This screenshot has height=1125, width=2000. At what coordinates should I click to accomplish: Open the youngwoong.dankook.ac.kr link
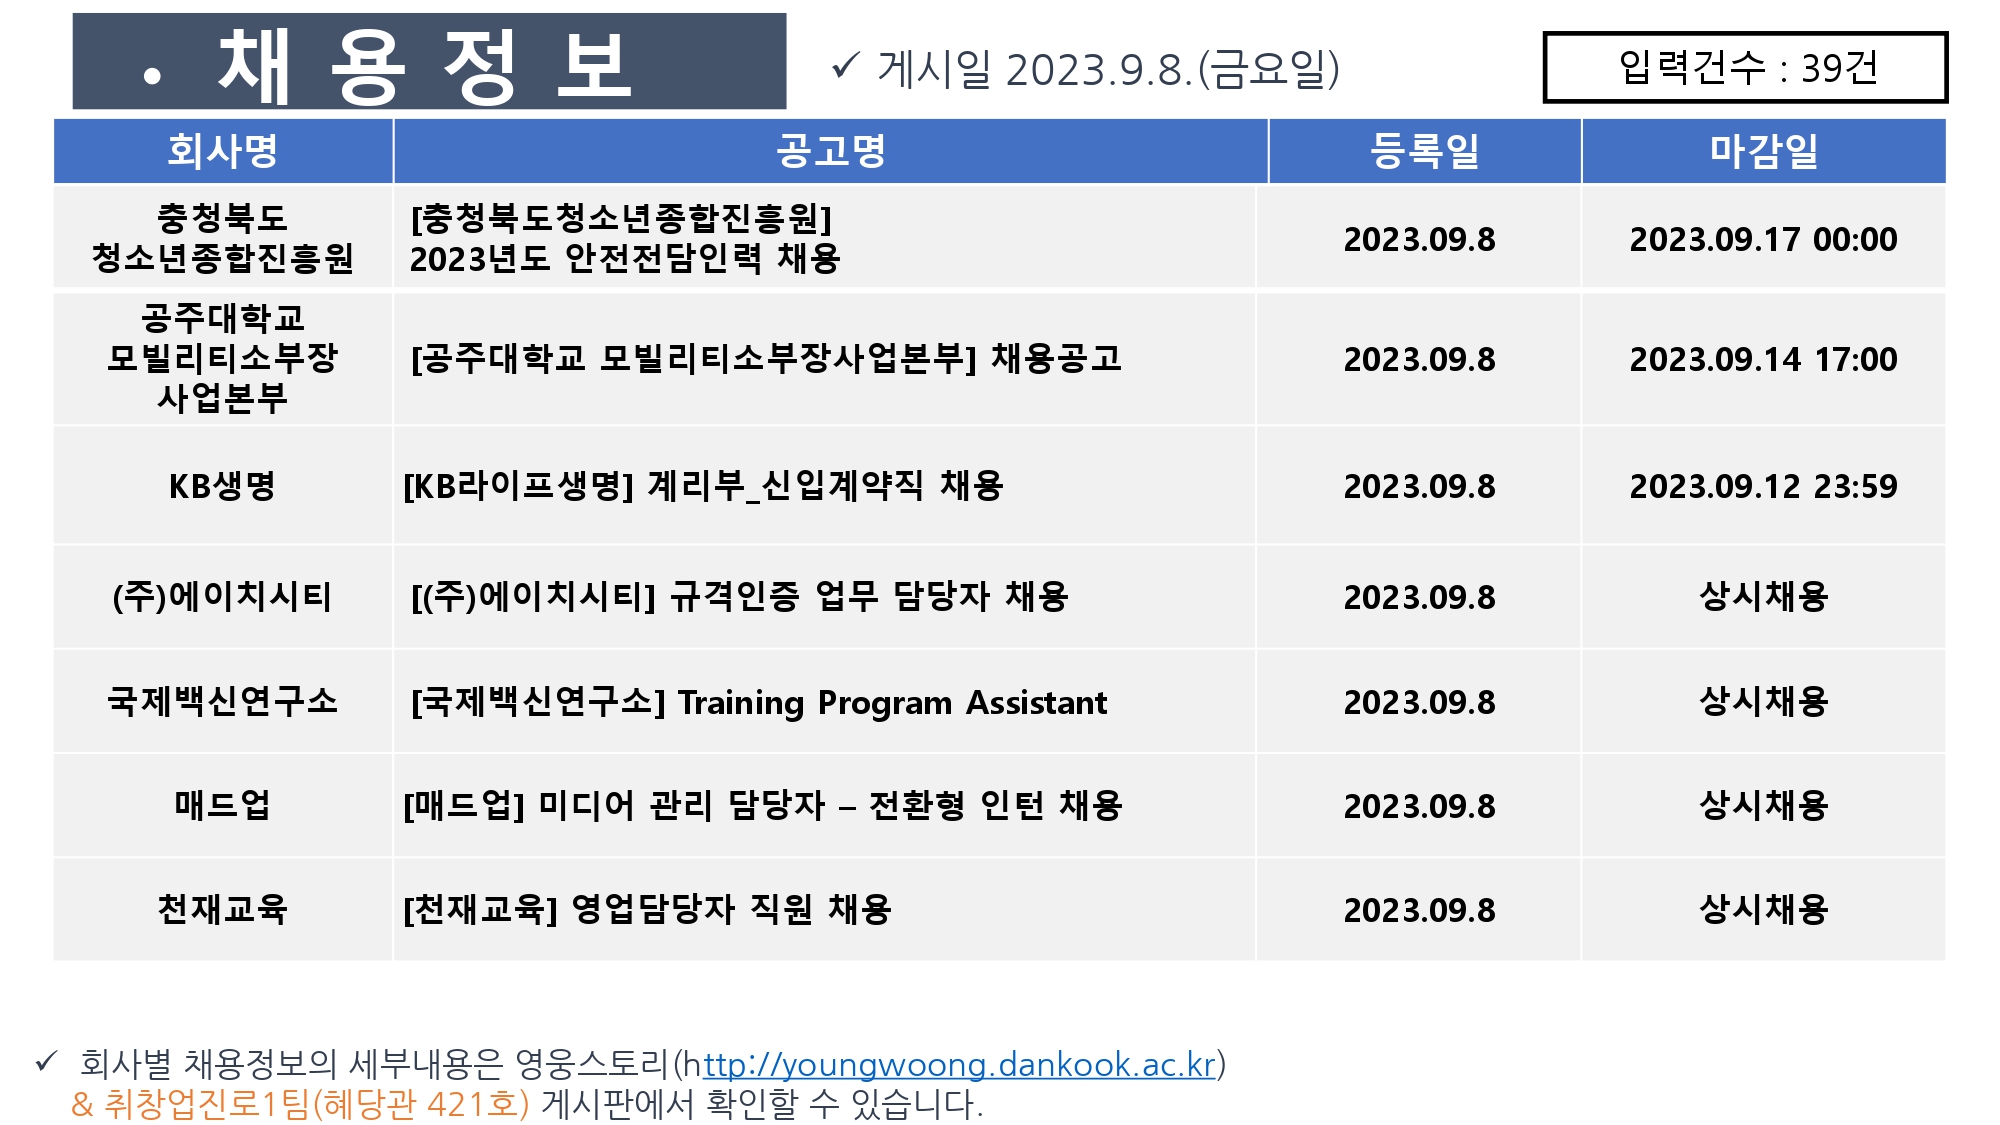pos(959,1065)
